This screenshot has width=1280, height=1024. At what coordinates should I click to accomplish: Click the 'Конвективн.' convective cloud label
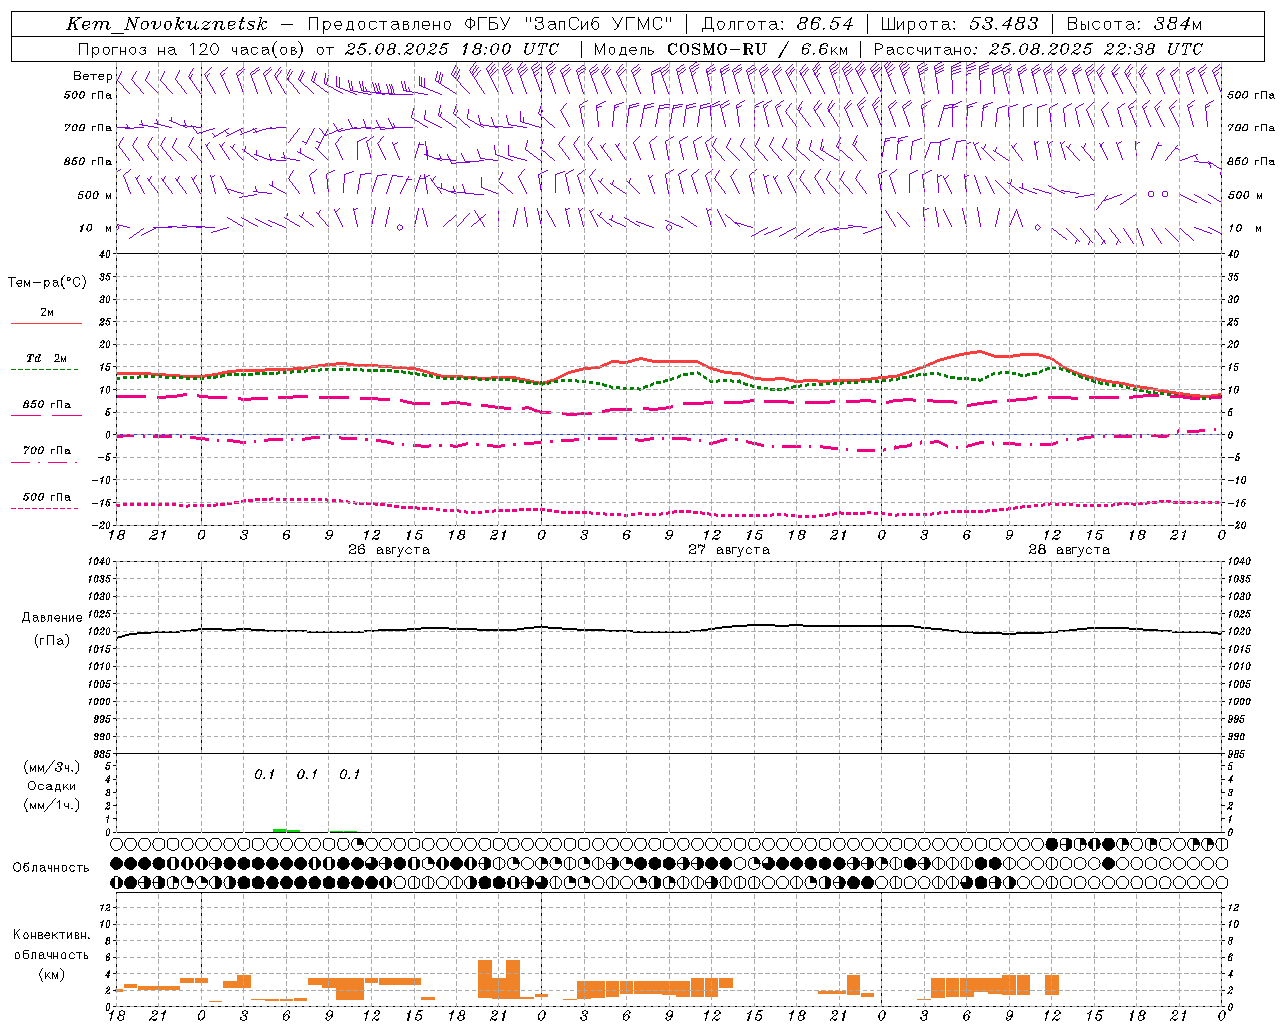tap(51, 935)
